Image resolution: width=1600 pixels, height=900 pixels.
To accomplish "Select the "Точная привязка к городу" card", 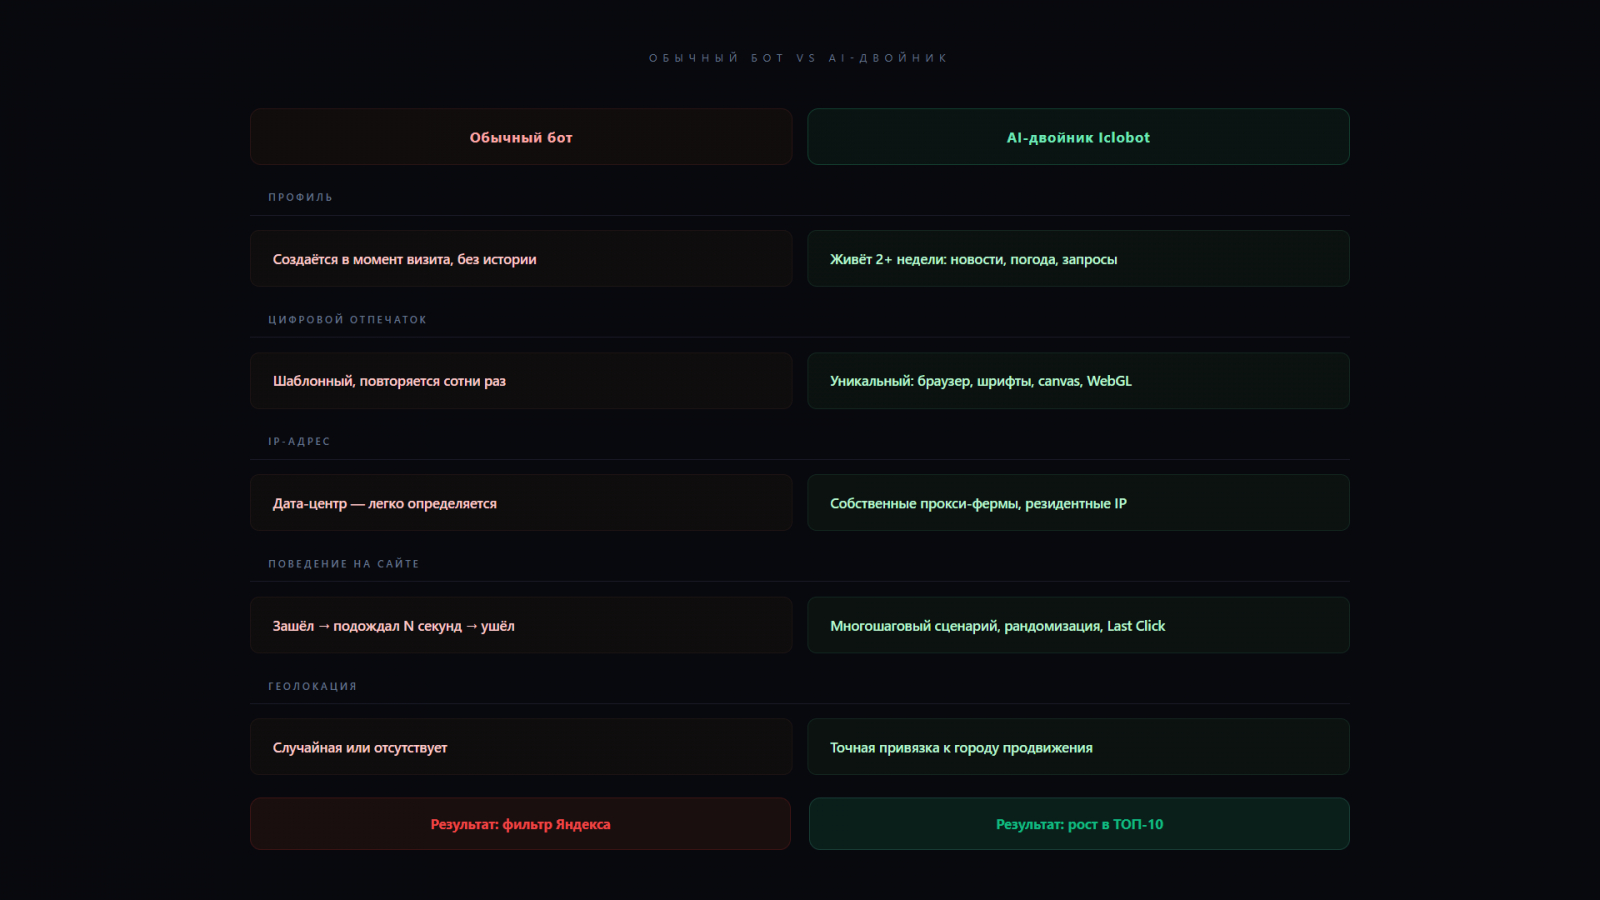I will click(x=1078, y=747).
